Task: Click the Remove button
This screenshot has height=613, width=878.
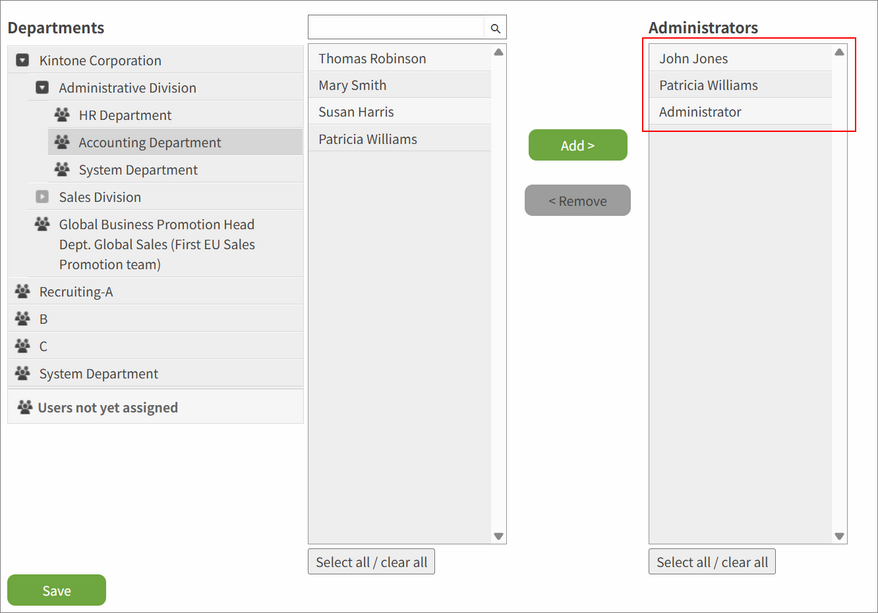Action: coord(577,200)
